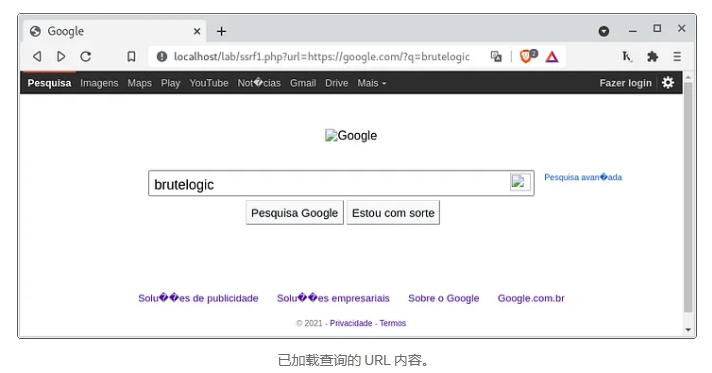This screenshot has height=373, width=712.
Task: Click the K extension icon
Action: coord(627,56)
